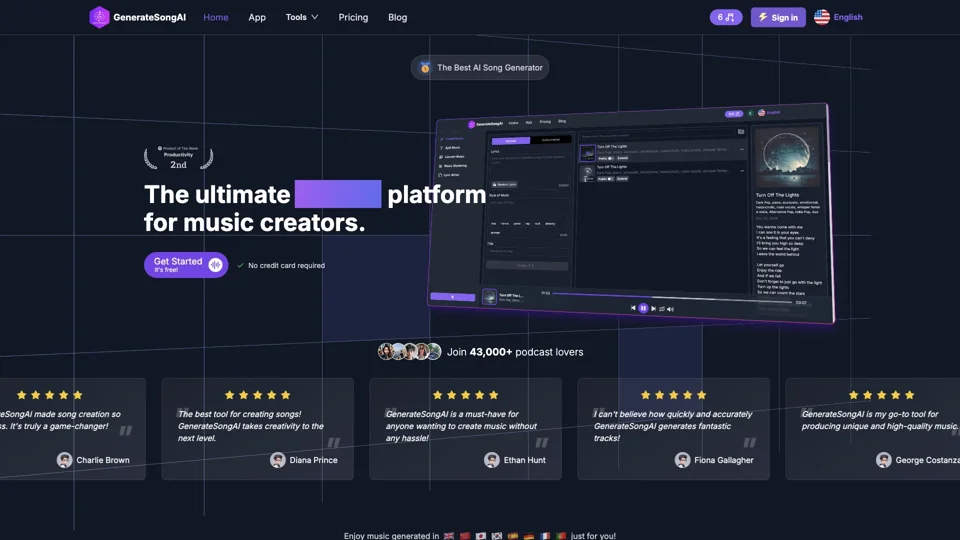The image size is (960, 540).
Task: Click the stacked user avatars group
Action: coord(409,351)
